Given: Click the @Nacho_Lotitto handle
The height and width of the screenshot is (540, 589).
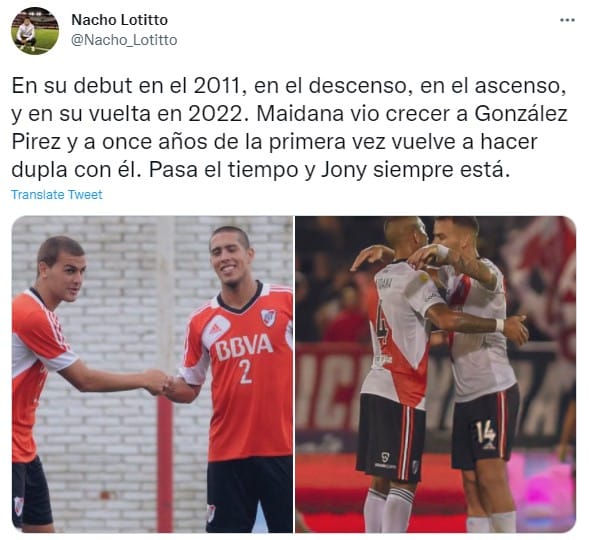Looking at the screenshot, I should [x=124, y=40].
